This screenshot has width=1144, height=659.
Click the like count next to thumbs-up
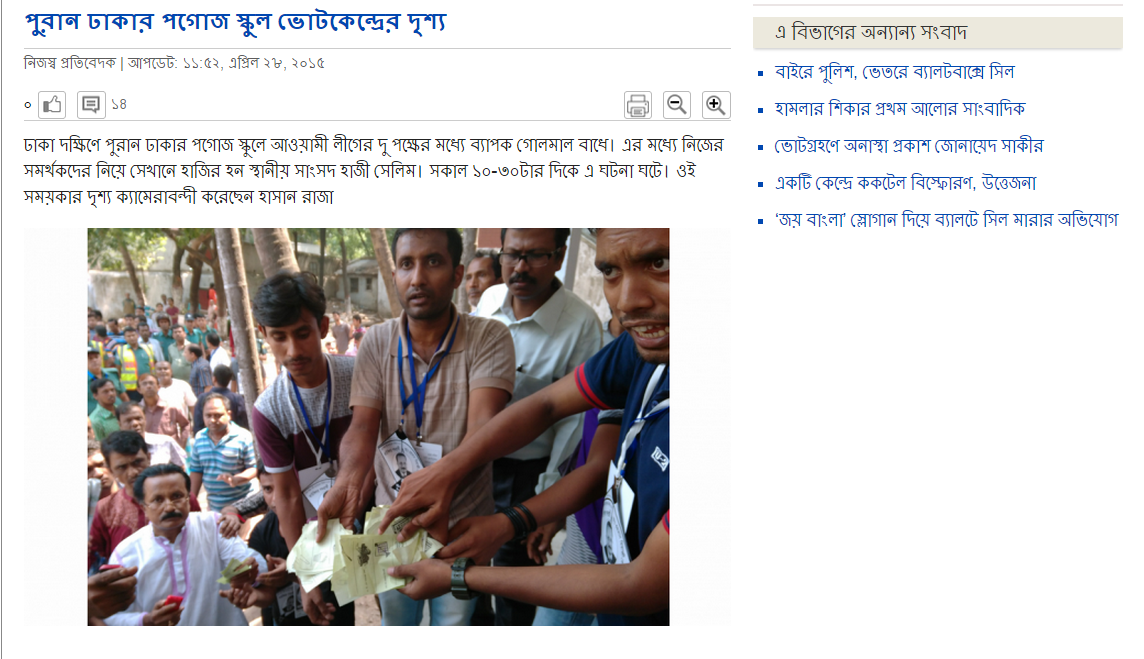[x=28, y=105]
